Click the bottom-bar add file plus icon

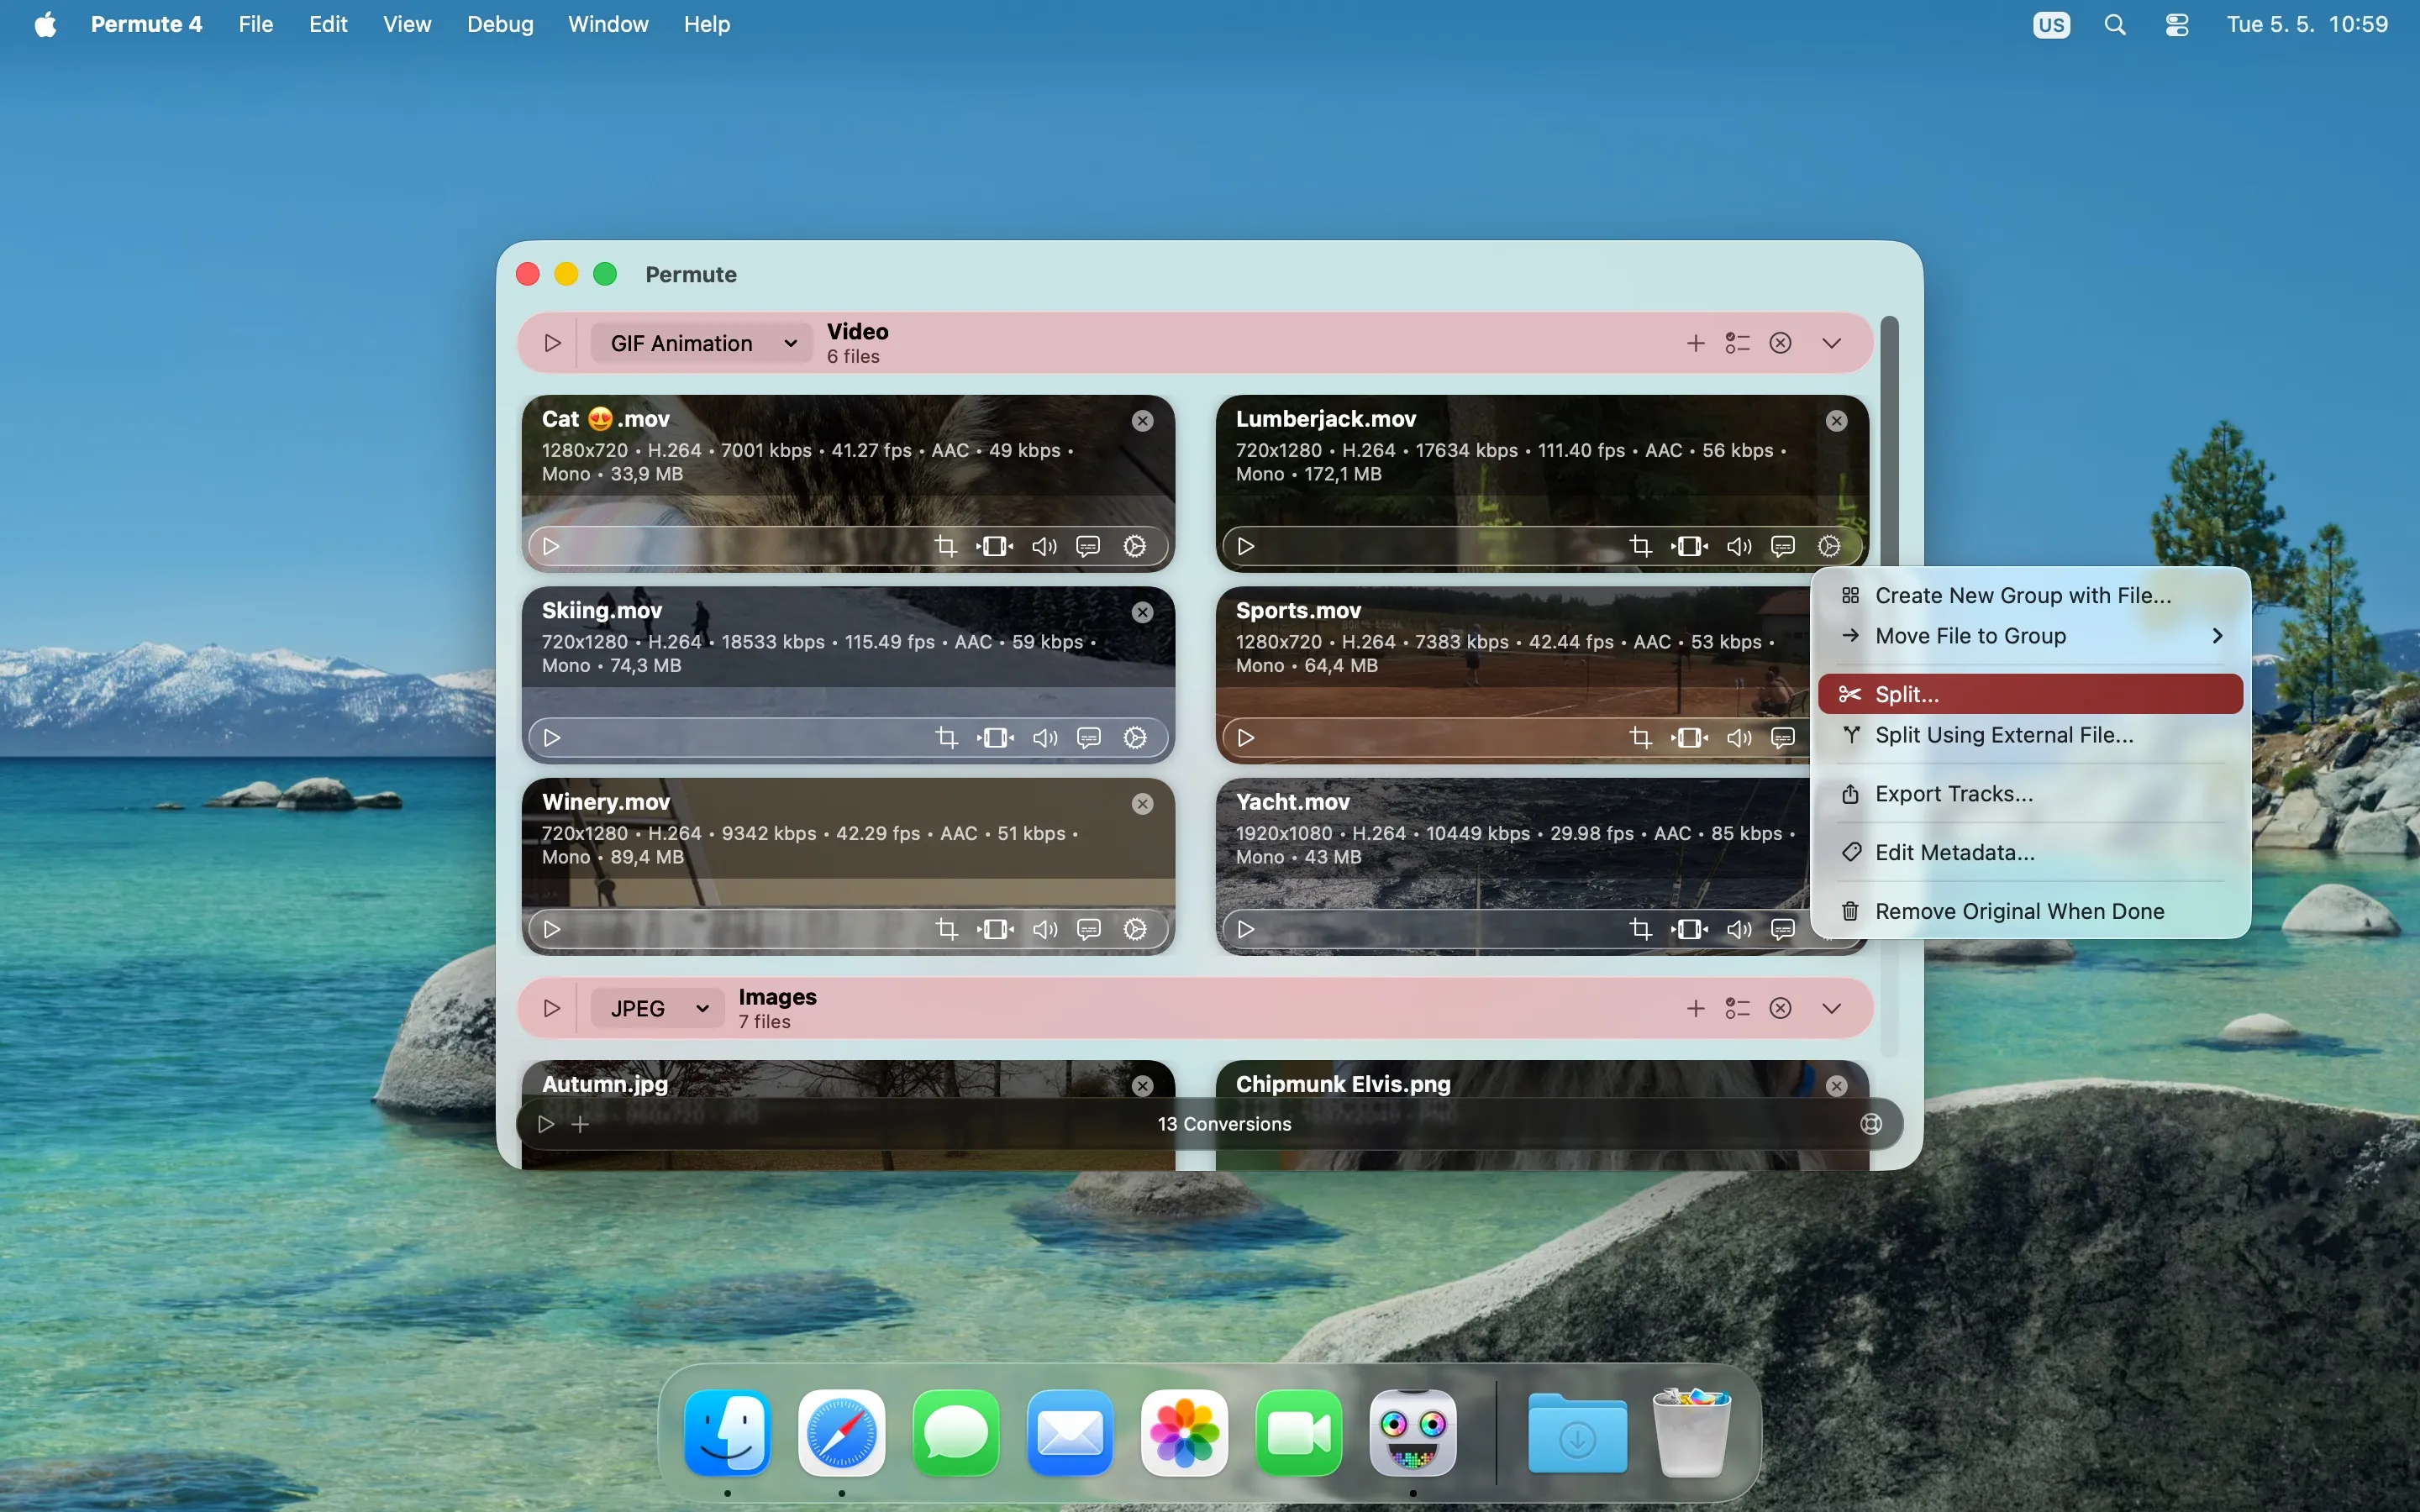pos(581,1125)
